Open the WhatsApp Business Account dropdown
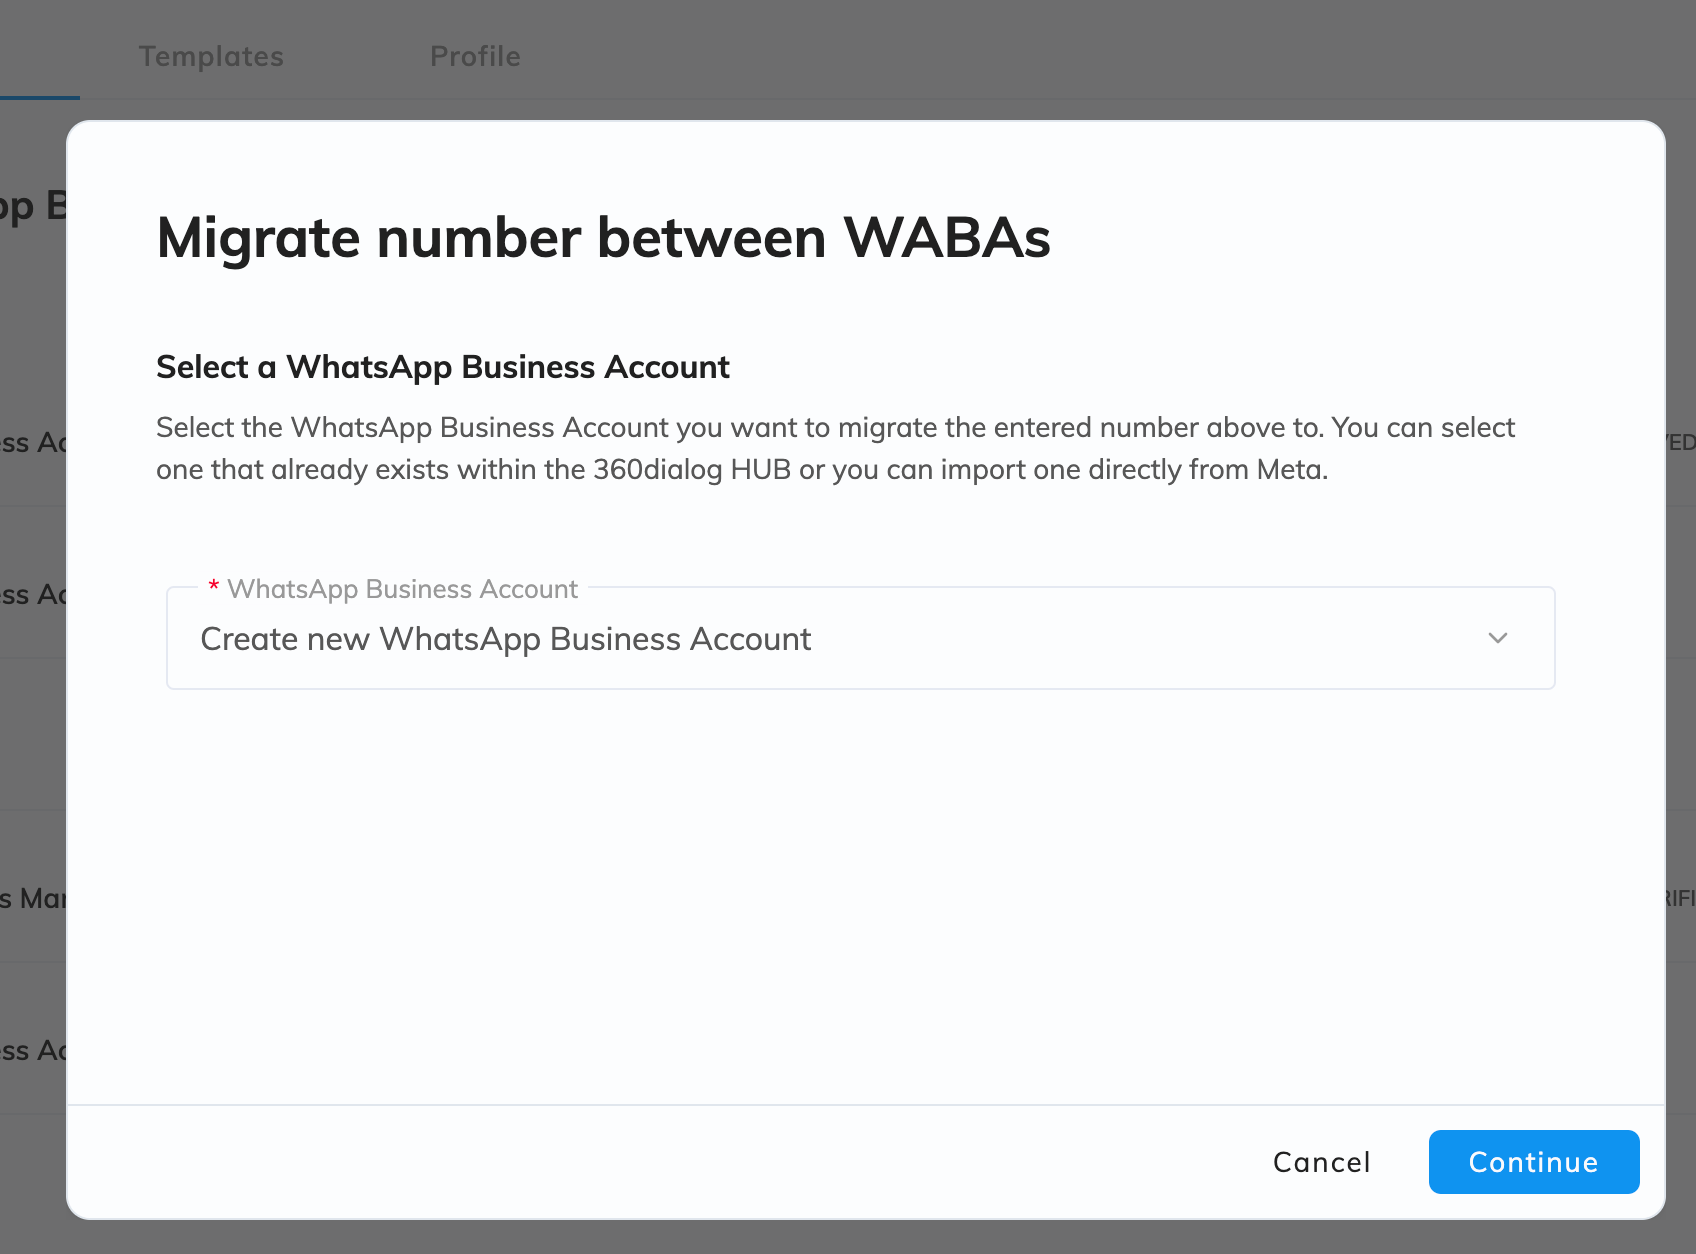1696x1254 pixels. [x=860, y=638]
